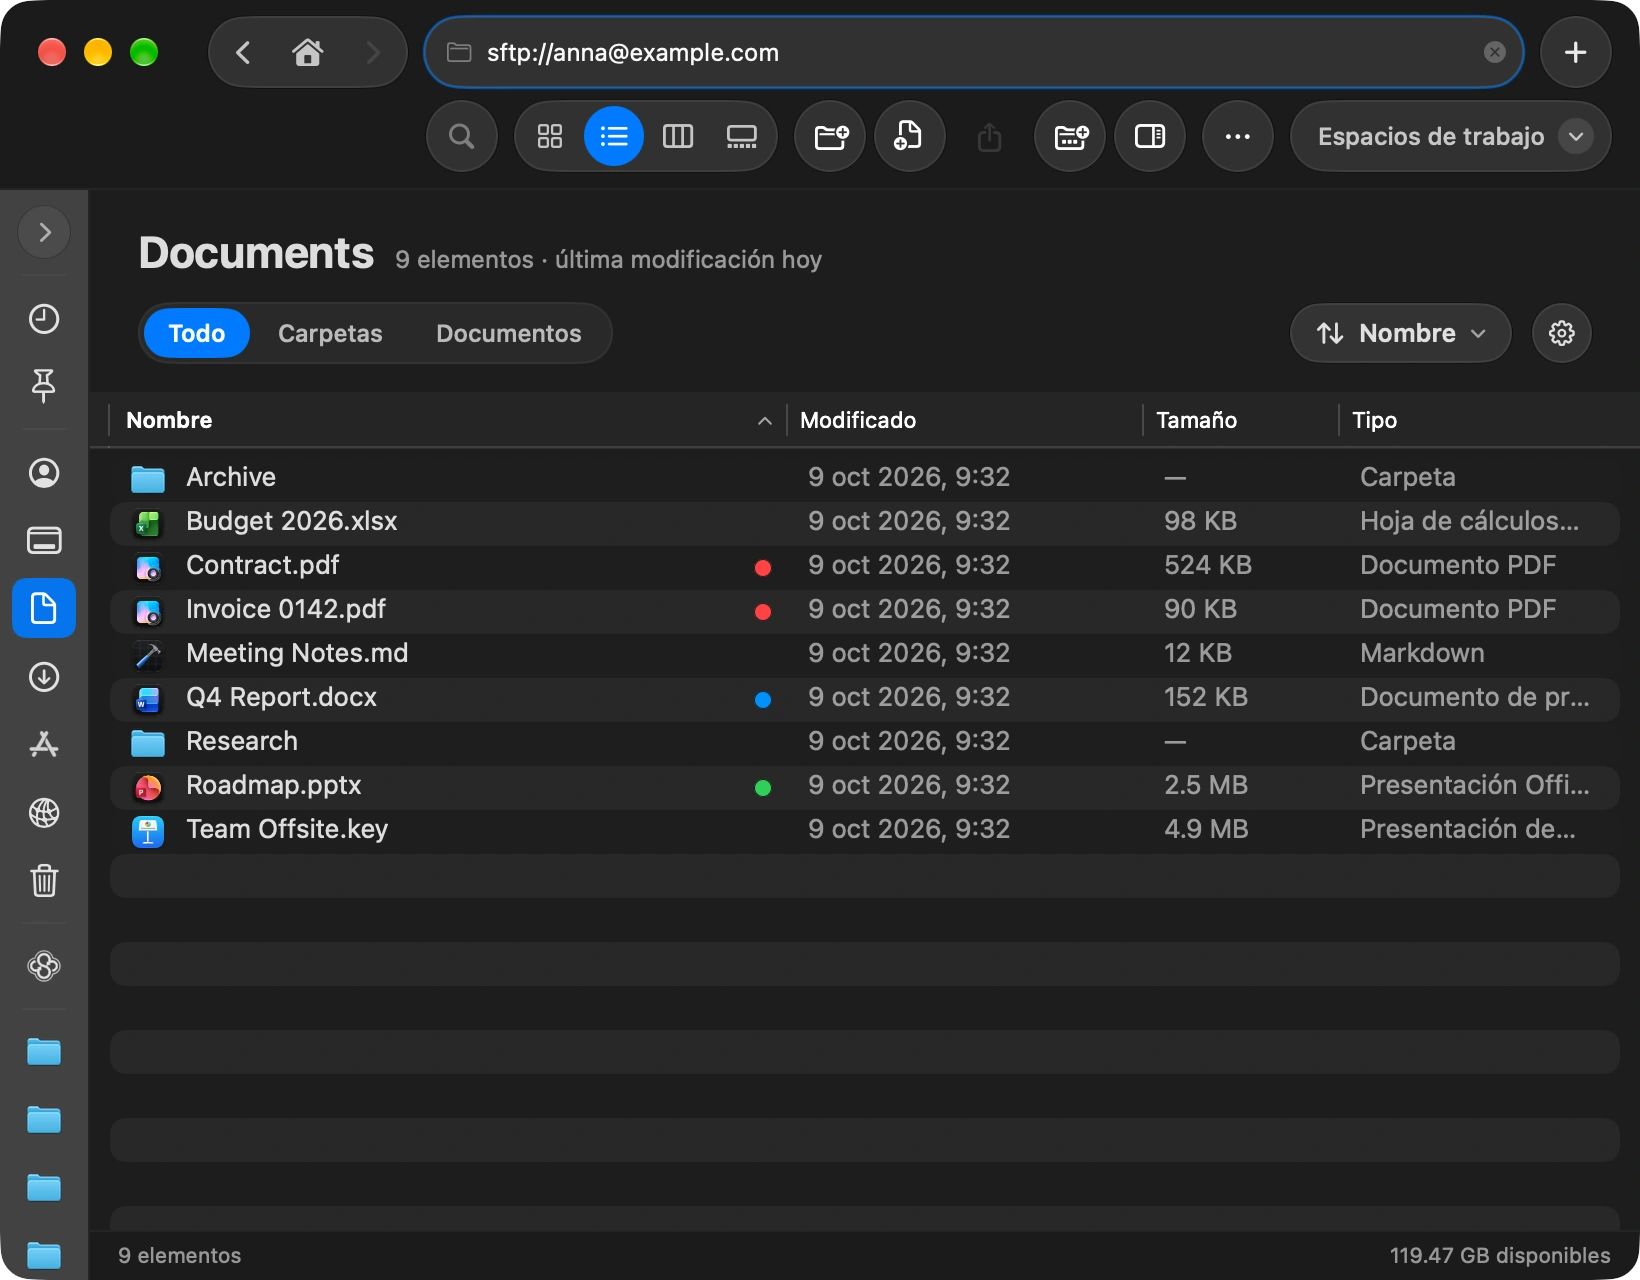Create a new document
This screenshot has width=1640, height=1280.
coord(909,136)
